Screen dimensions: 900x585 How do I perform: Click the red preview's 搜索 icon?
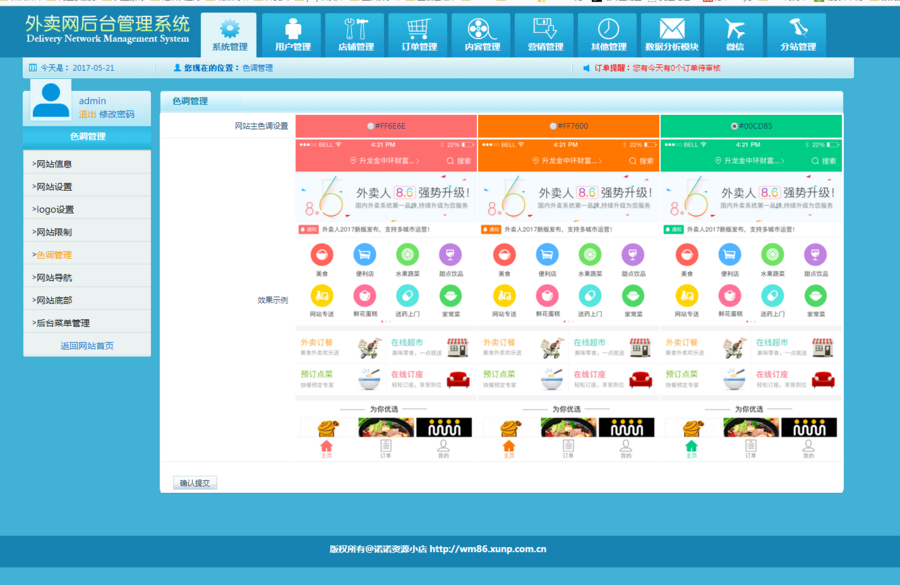click(451, 161)
